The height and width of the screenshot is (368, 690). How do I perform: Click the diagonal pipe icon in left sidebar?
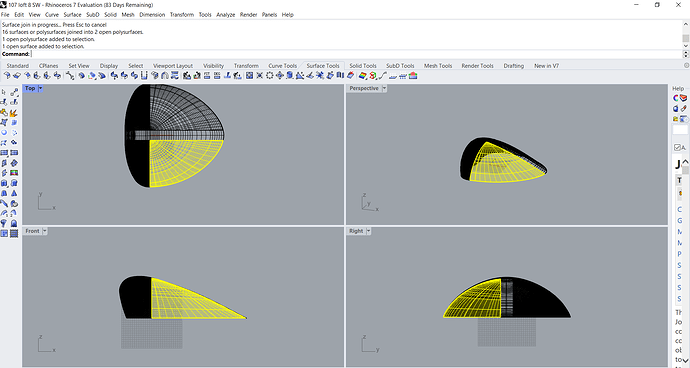4,203
